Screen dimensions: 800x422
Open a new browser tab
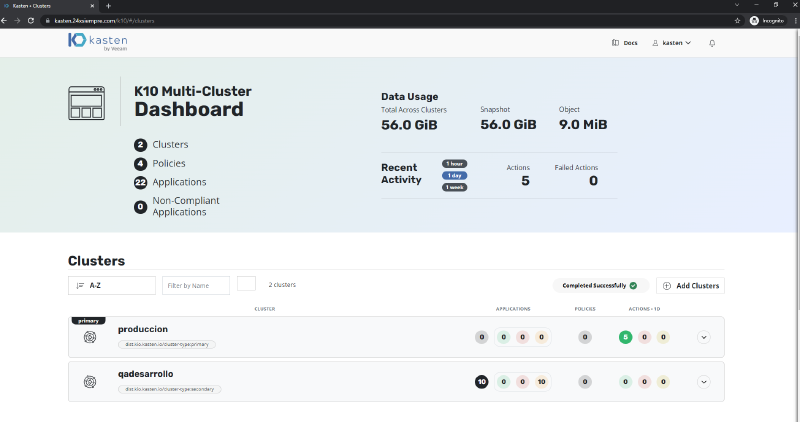[x=108, y=6]
